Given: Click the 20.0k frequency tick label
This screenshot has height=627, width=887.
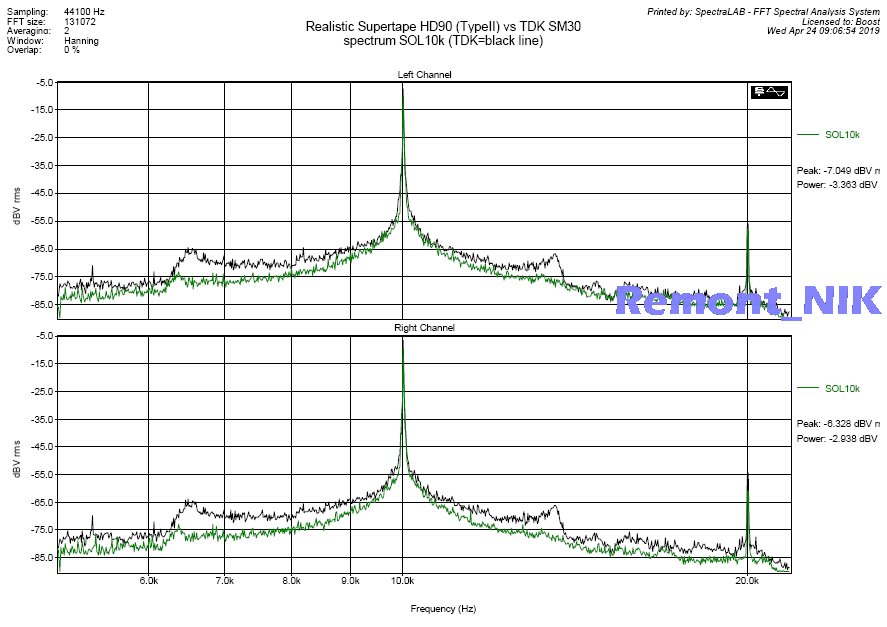Looking at the screenshot, I should [747, 581].
